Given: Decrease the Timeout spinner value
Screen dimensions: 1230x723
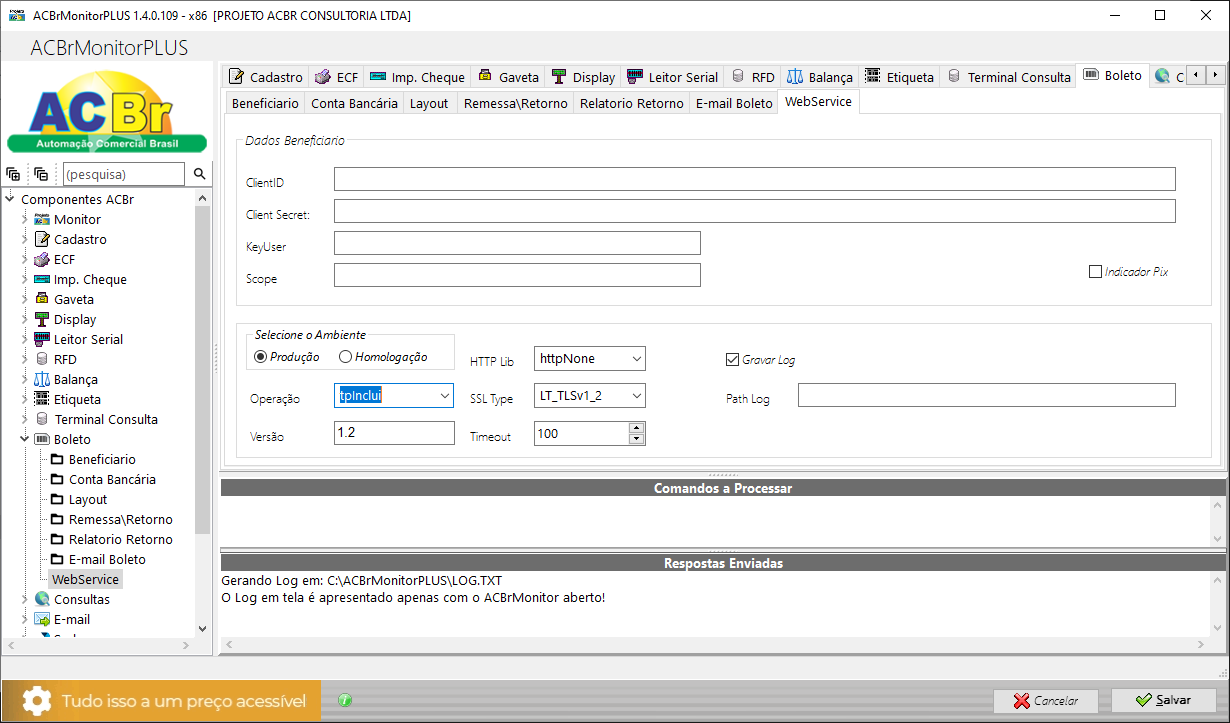Looking at the screenshot, I should [636, 438].
